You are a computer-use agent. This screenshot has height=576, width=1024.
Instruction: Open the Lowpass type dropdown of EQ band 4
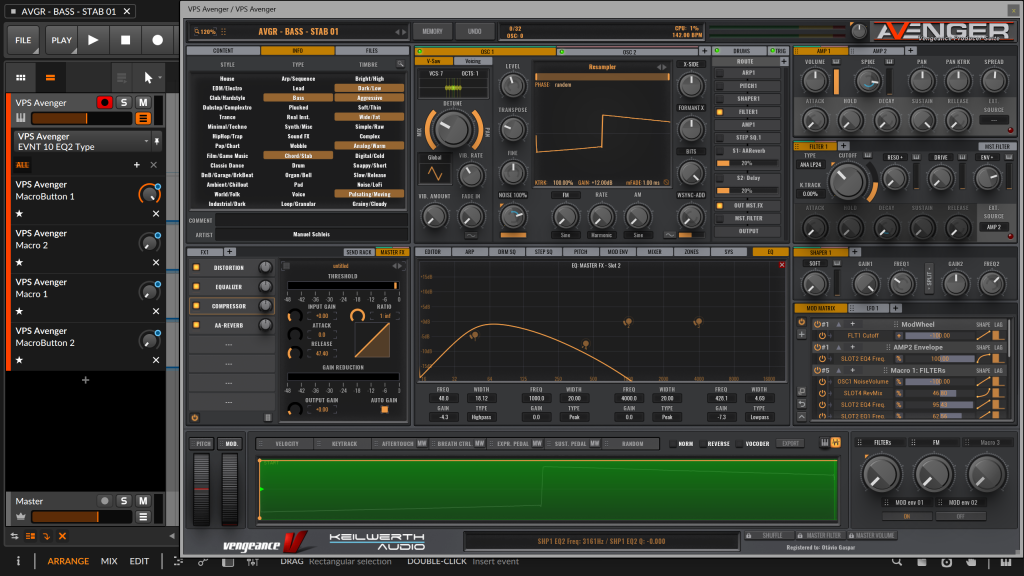point(759,417)
